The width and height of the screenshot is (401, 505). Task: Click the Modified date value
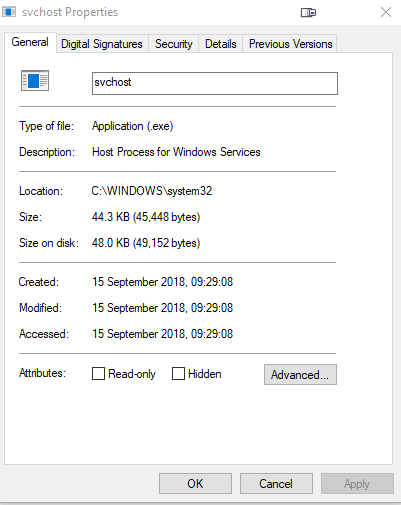pyautogui.click(x=162, y=308)
